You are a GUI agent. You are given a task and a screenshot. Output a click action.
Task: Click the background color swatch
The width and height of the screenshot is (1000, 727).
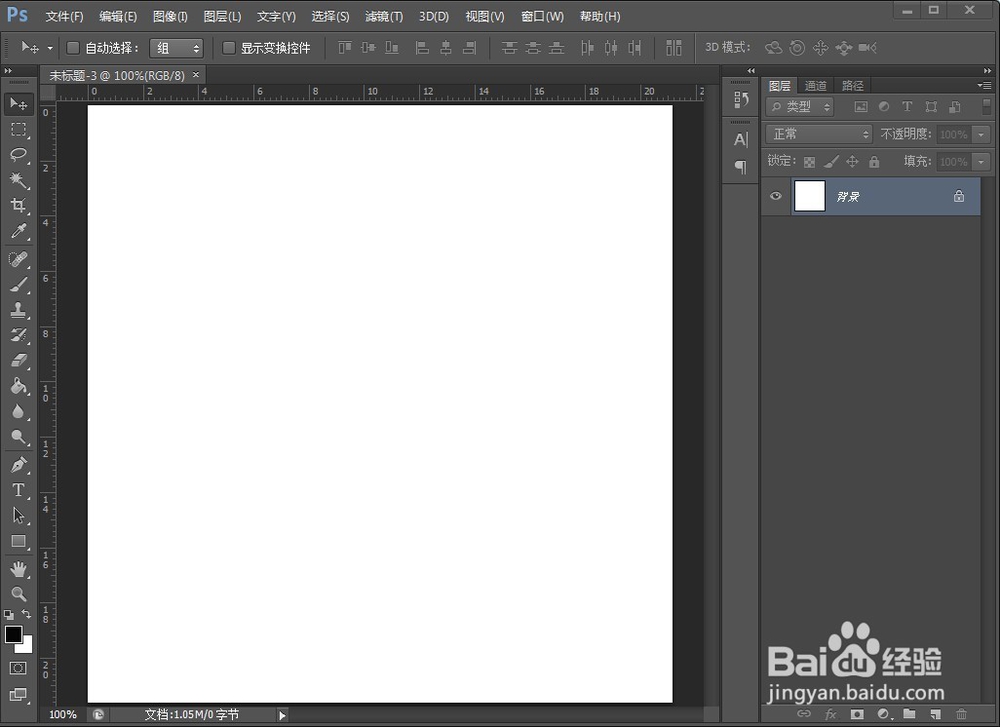click(x=26, y=647)
